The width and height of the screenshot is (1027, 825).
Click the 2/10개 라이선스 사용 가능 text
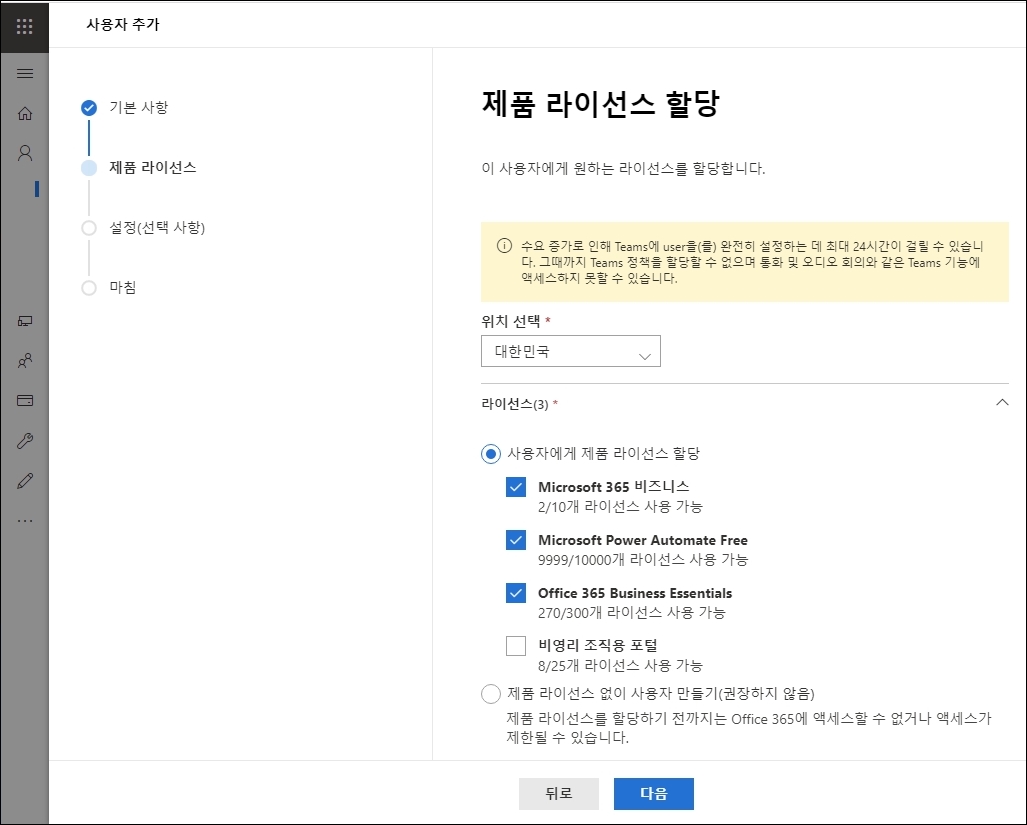click(620, 506)
